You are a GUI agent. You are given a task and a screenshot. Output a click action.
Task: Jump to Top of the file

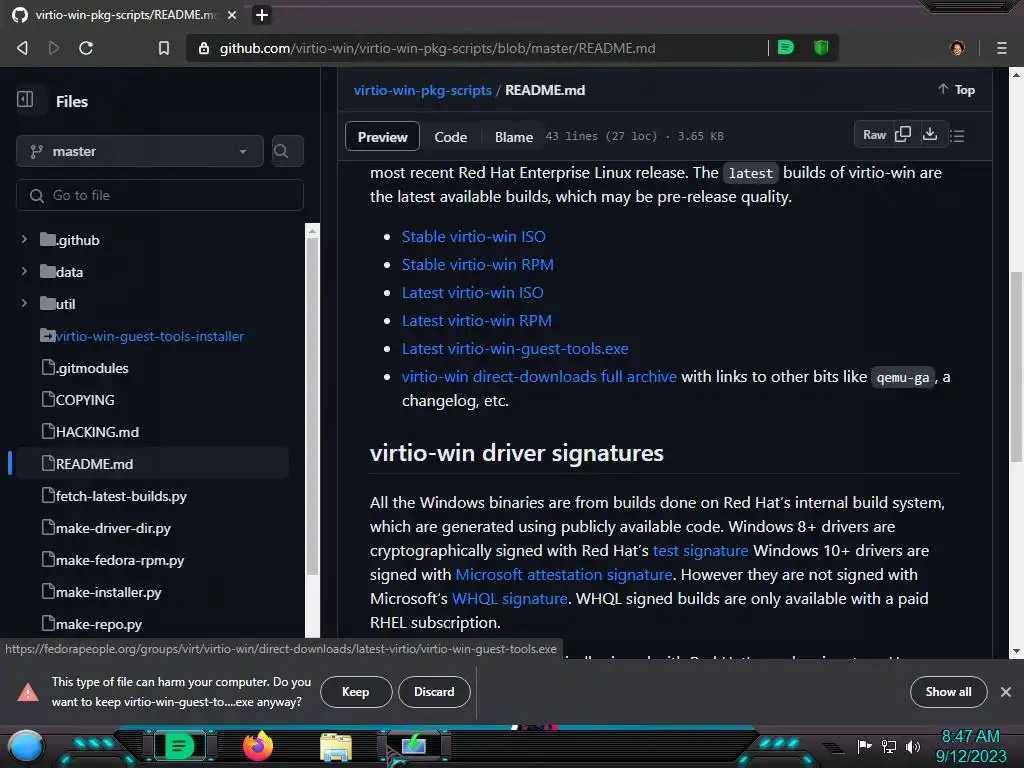point(957,89)
